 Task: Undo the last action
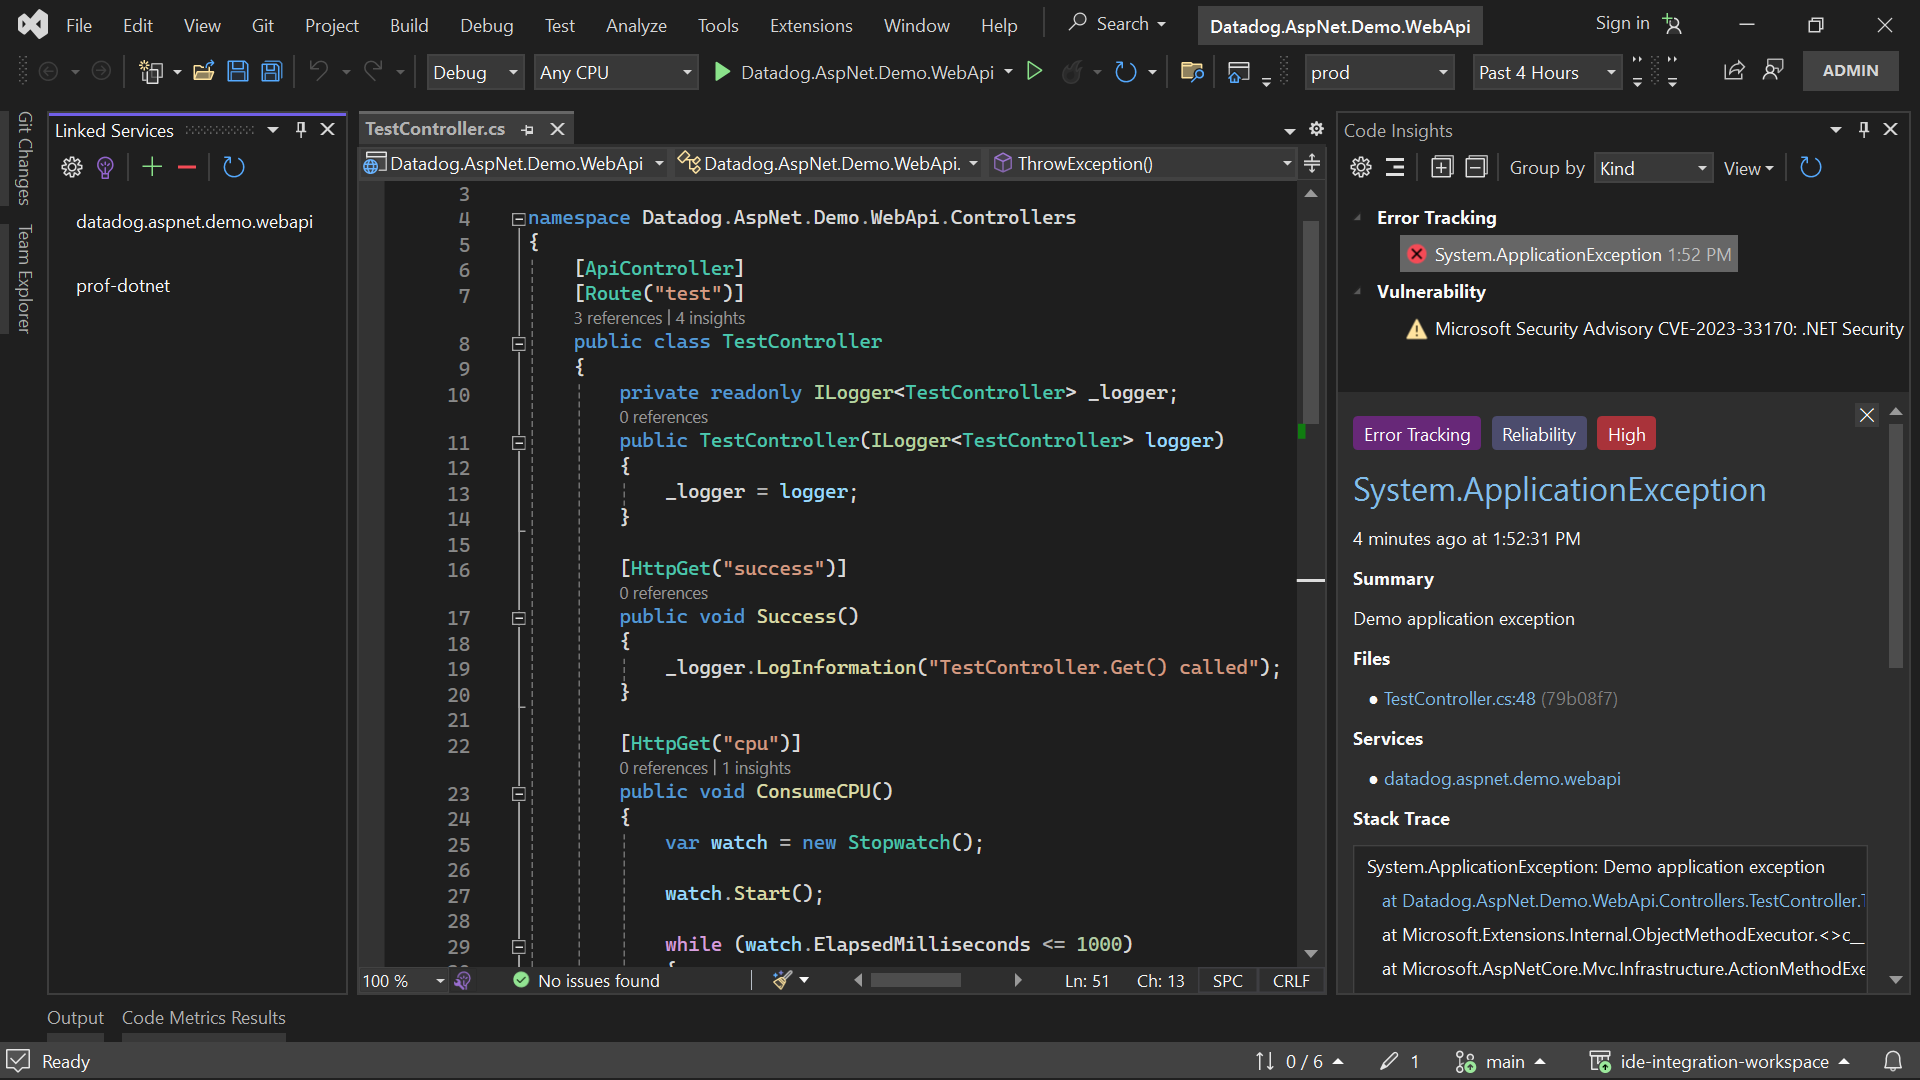[x=319, y=71]
